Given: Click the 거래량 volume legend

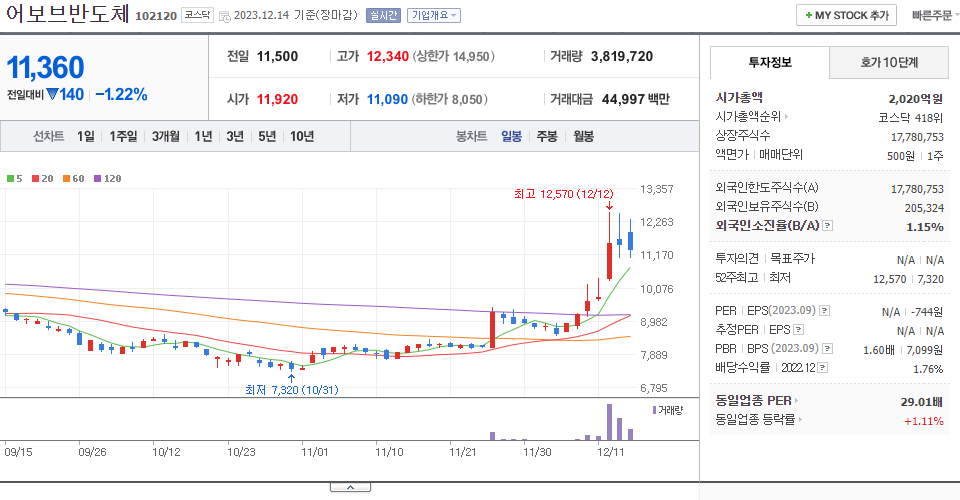Looking at the screenshot, I should tap(668, 410).
